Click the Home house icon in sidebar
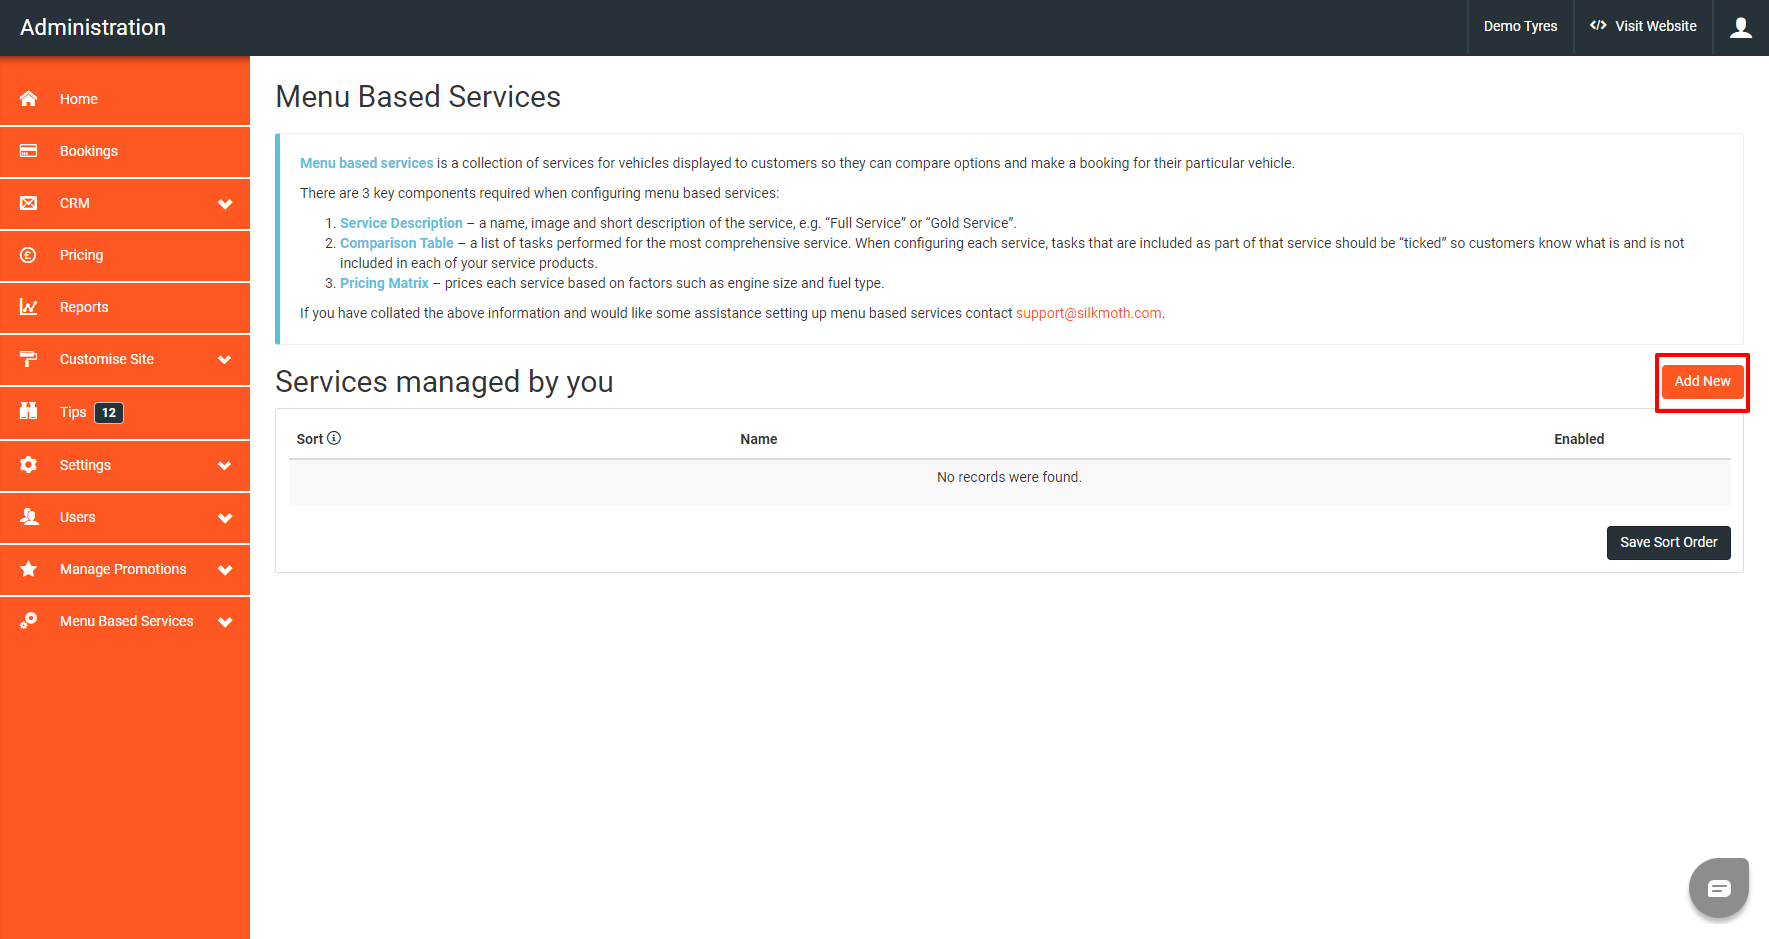Image resolution: width=1769 pixels, height=939 pixels. point(28,98)
